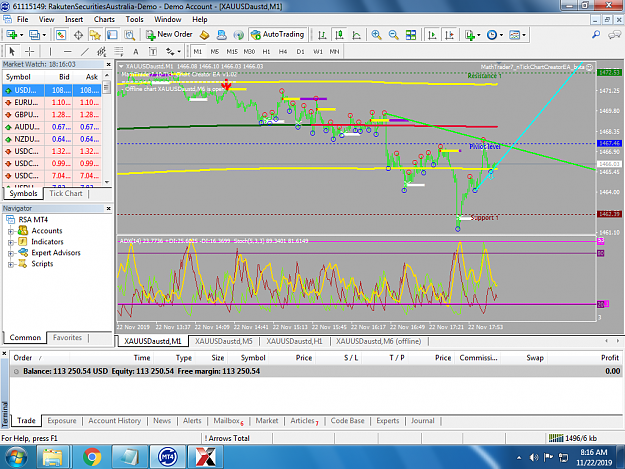Switch to candlestick chart display icon

(339, 35)
